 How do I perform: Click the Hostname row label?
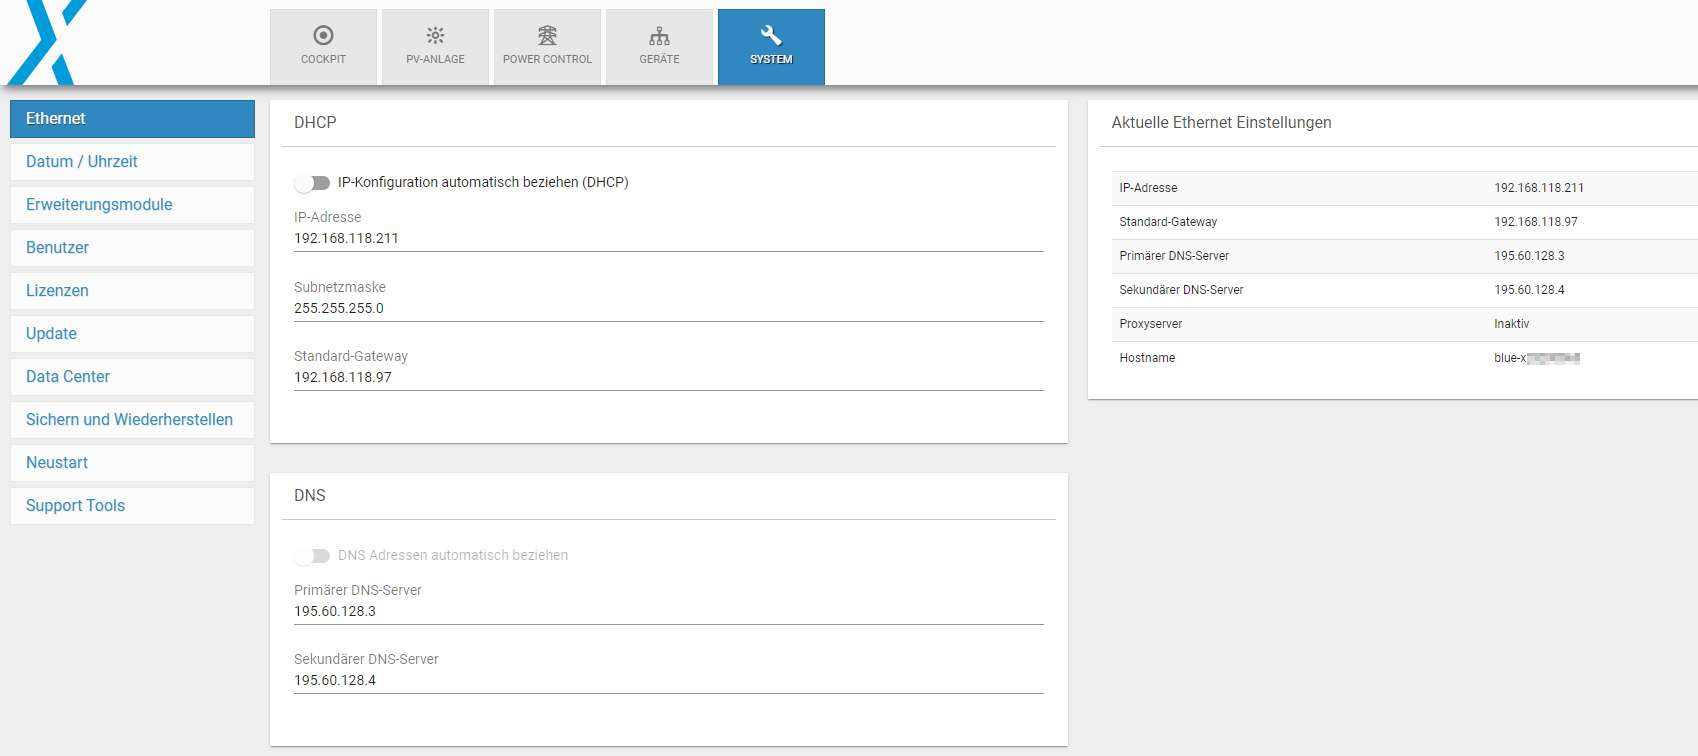(1147, 358)
